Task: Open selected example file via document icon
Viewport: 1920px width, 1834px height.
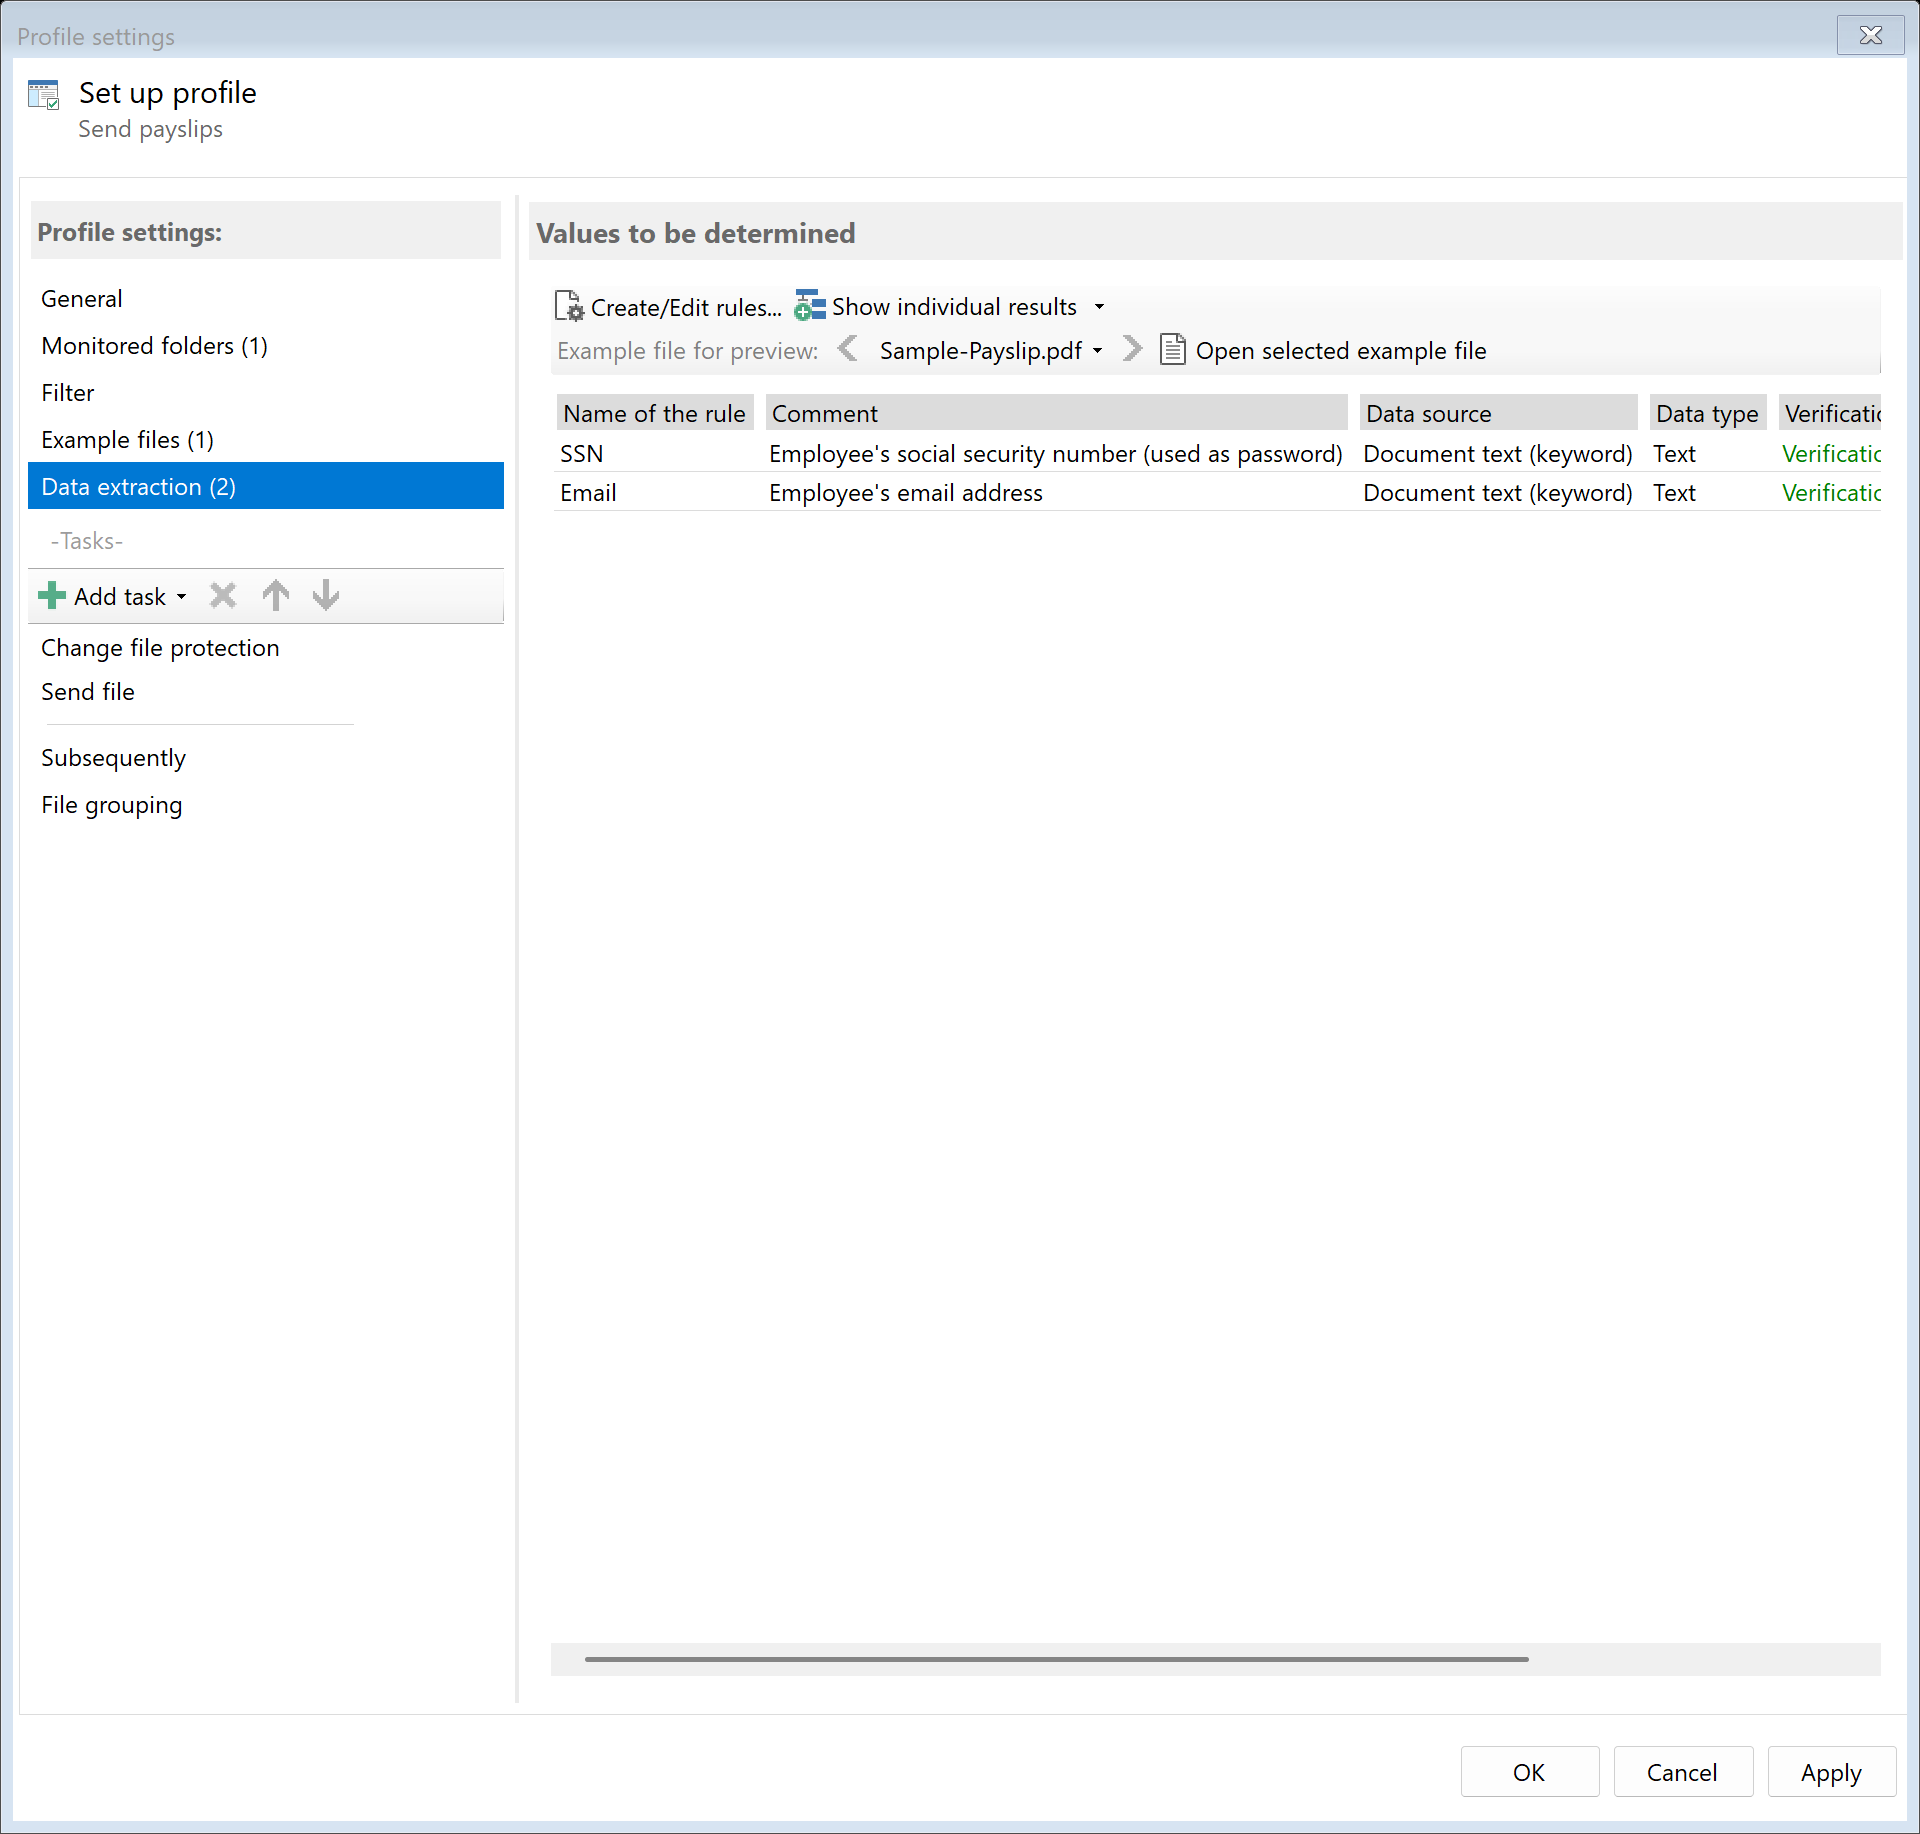Action: coord(1172,349)
